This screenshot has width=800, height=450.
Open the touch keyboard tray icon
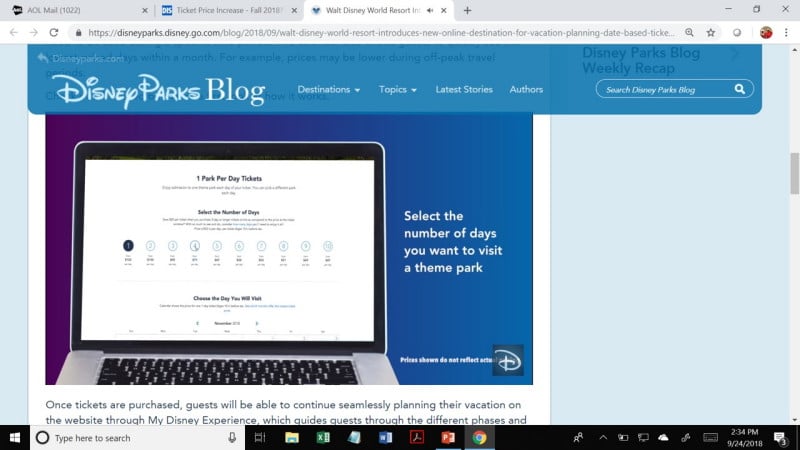click(710, 438)
